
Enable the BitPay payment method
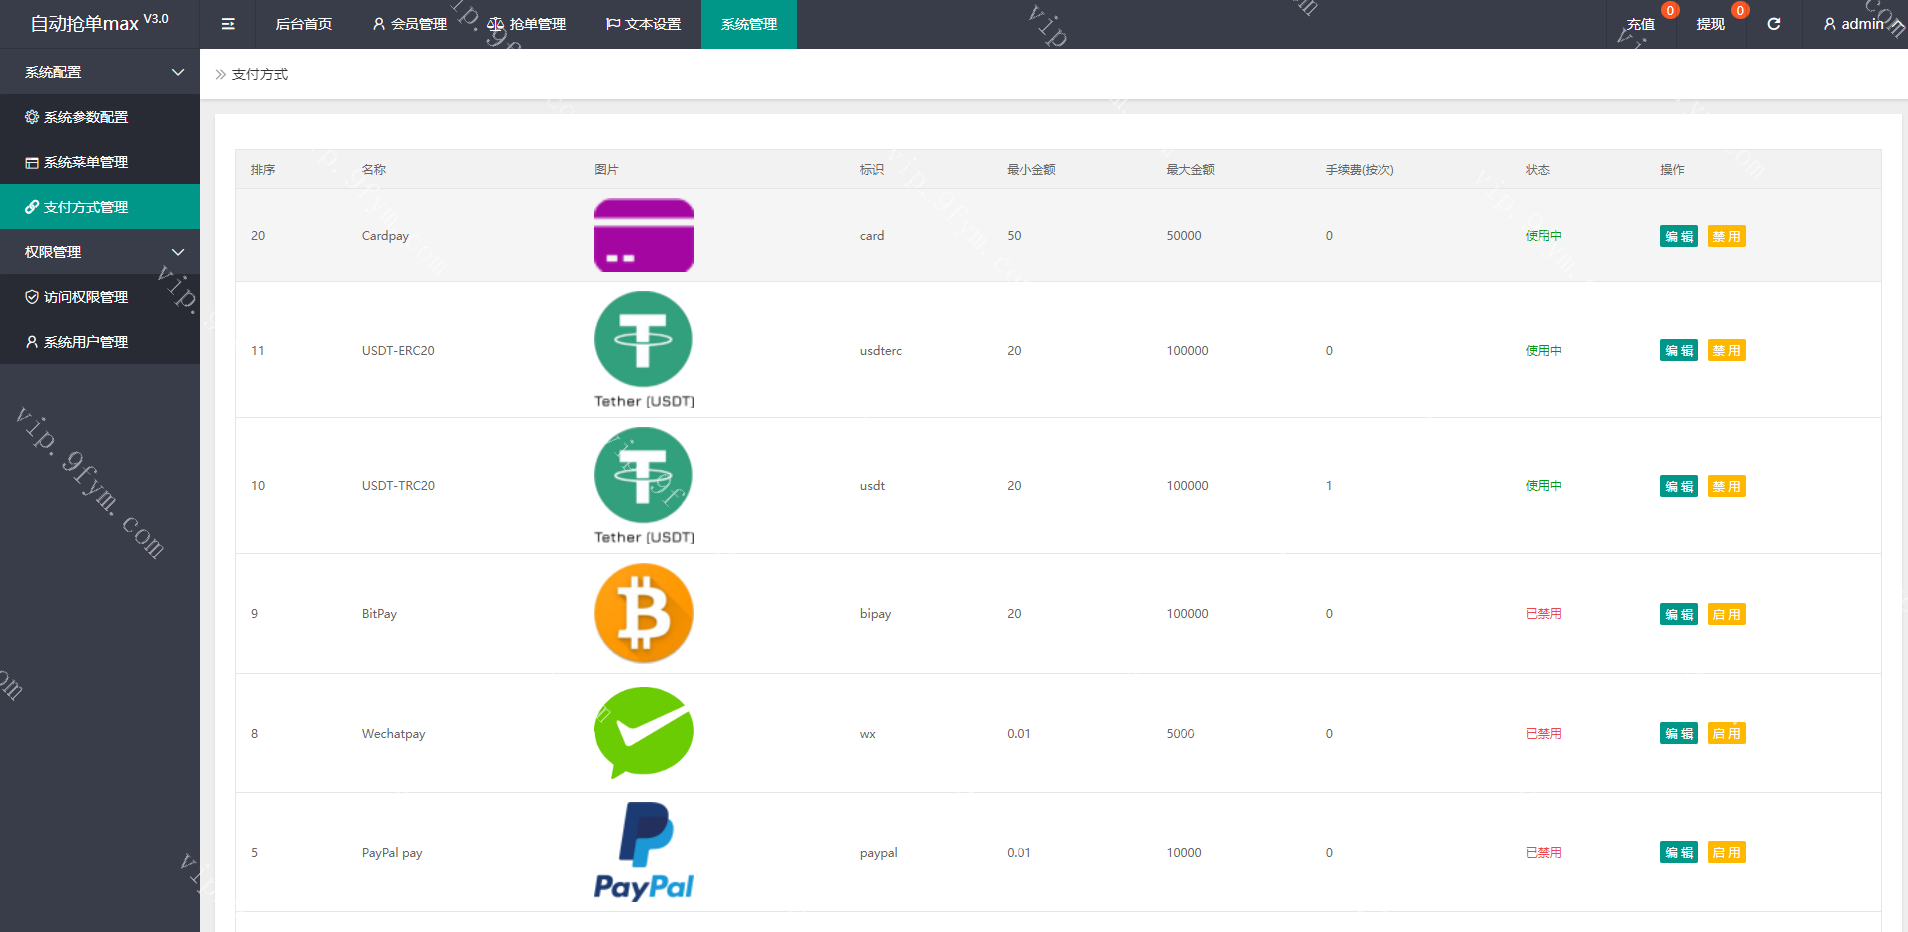(1726, 614)
